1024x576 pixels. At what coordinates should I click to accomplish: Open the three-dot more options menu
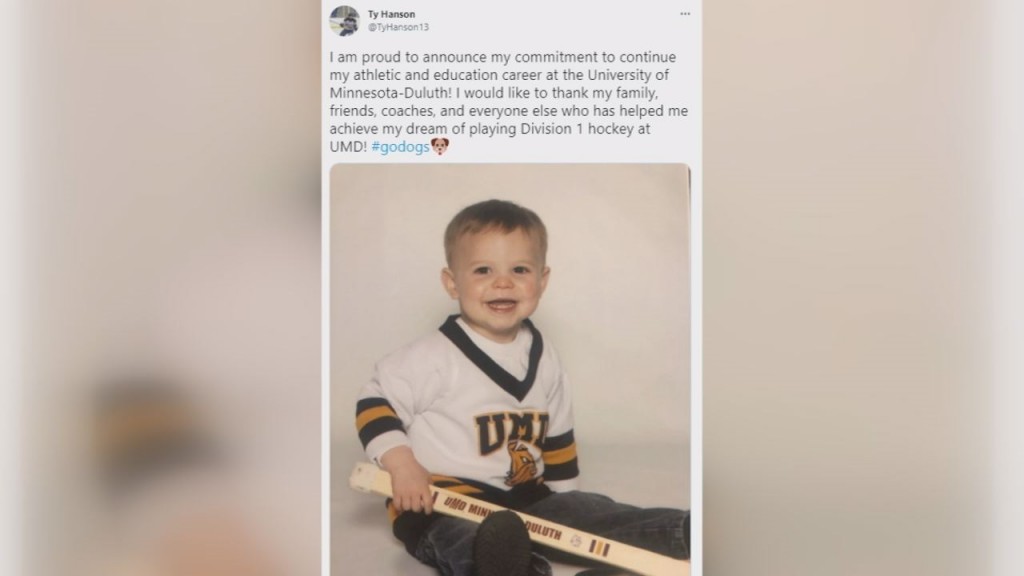684,14
